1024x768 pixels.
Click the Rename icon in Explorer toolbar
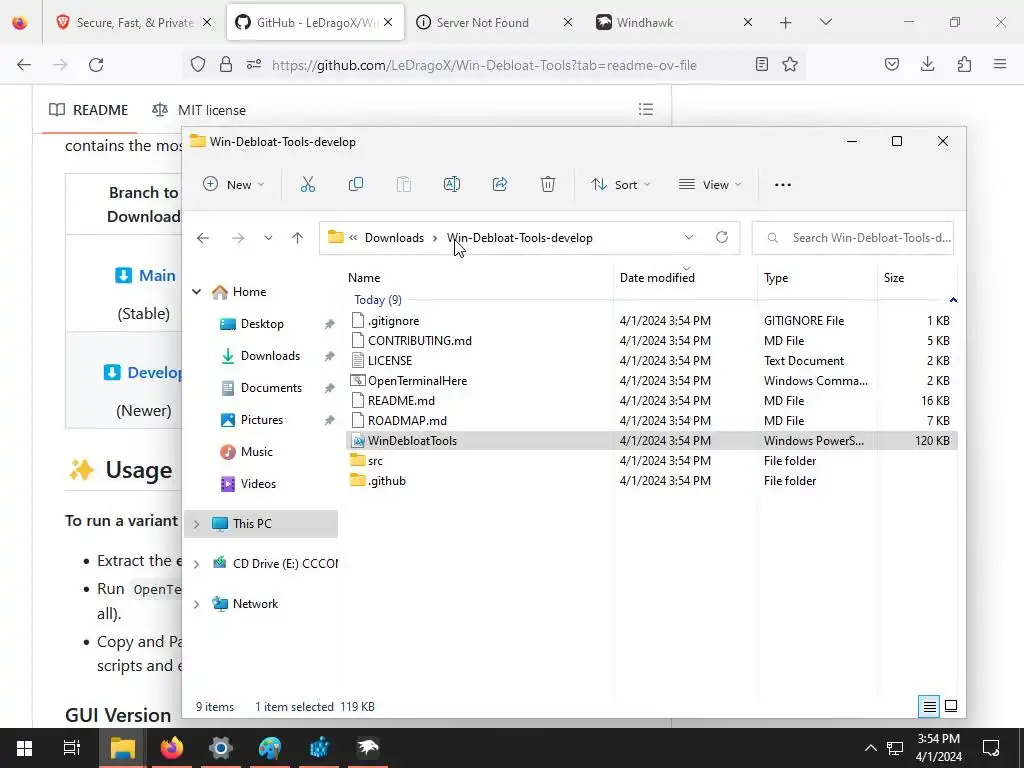[x=452, y=185]
